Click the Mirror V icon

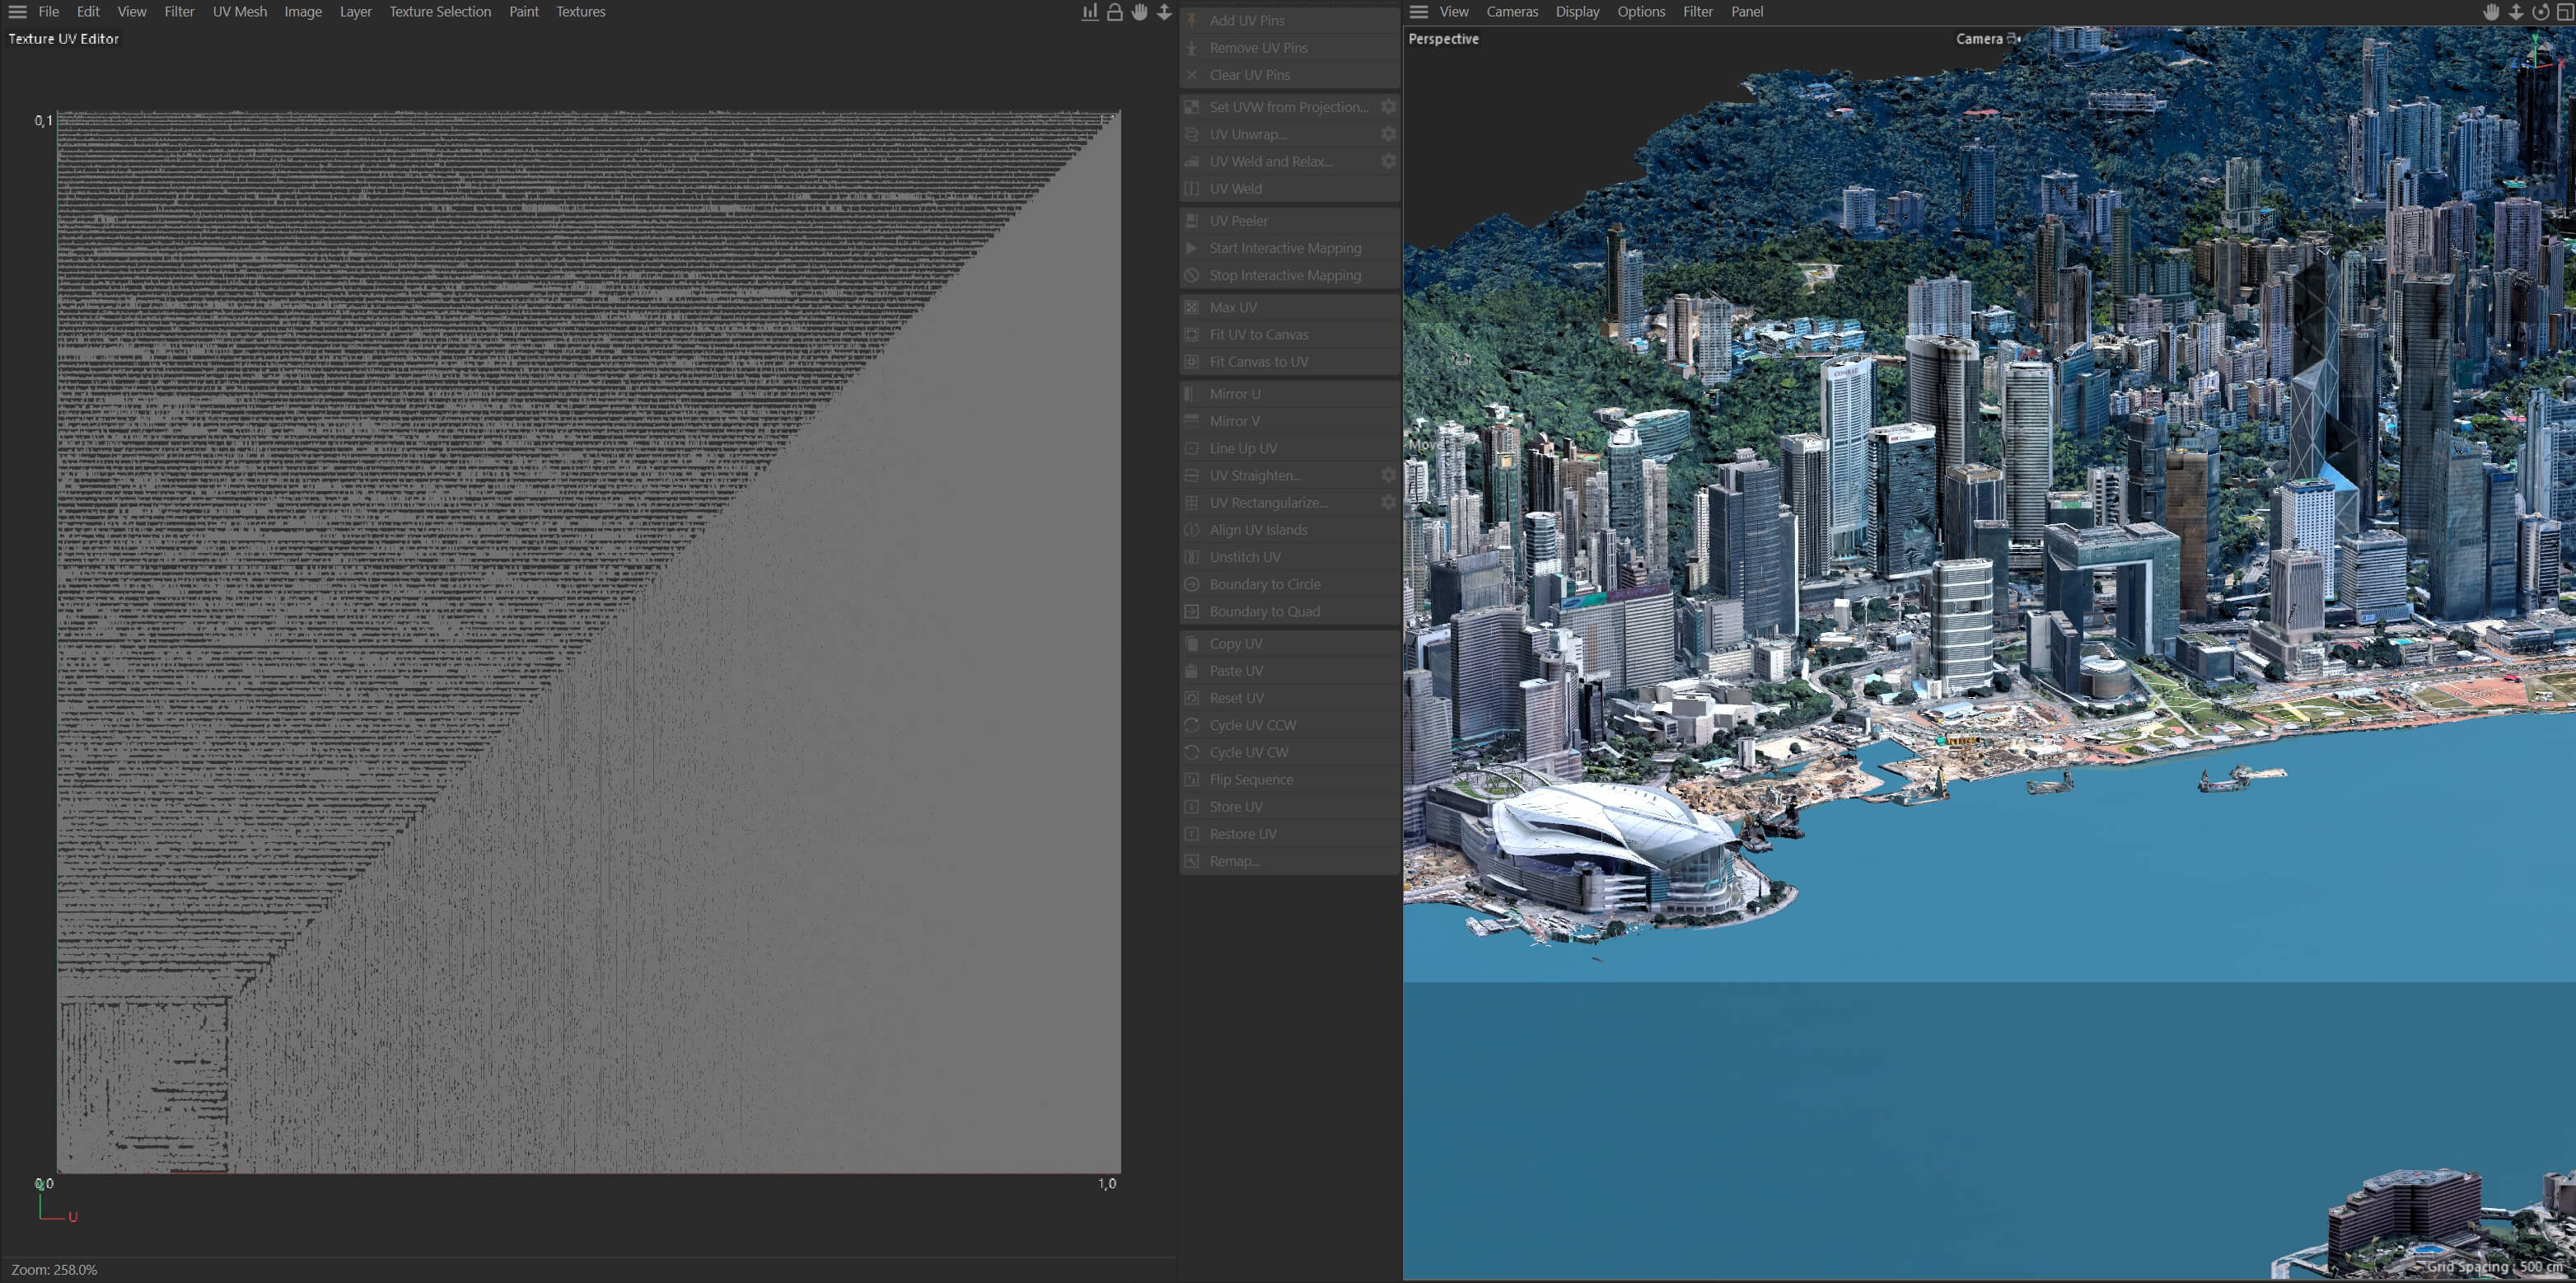pos(1192,421)
